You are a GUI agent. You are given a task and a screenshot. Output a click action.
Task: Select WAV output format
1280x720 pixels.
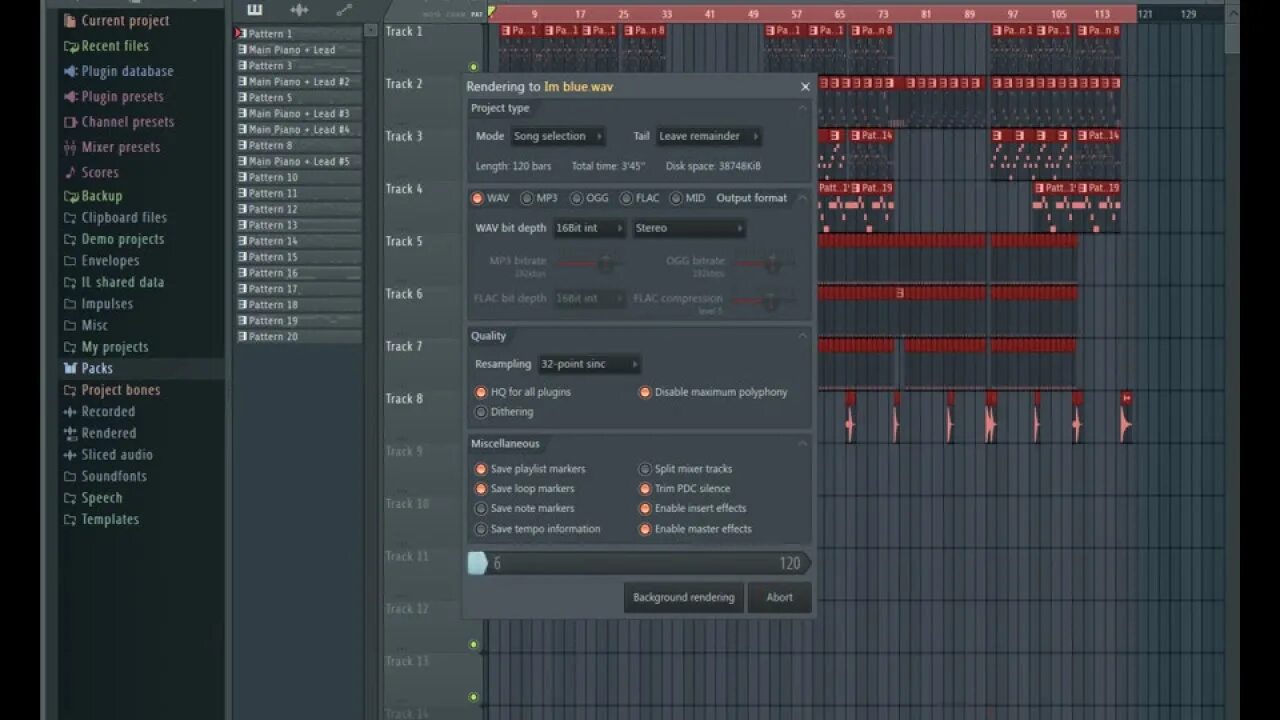[x=478, y=198]
